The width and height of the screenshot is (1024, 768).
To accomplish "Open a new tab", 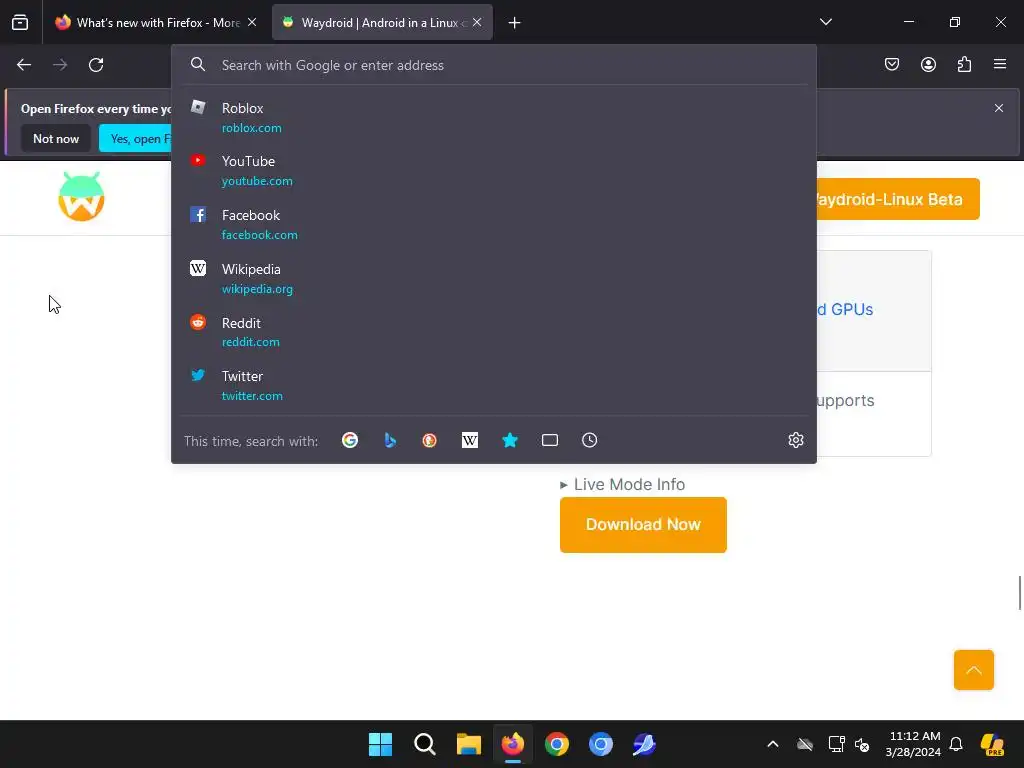I will click(515, 23).
